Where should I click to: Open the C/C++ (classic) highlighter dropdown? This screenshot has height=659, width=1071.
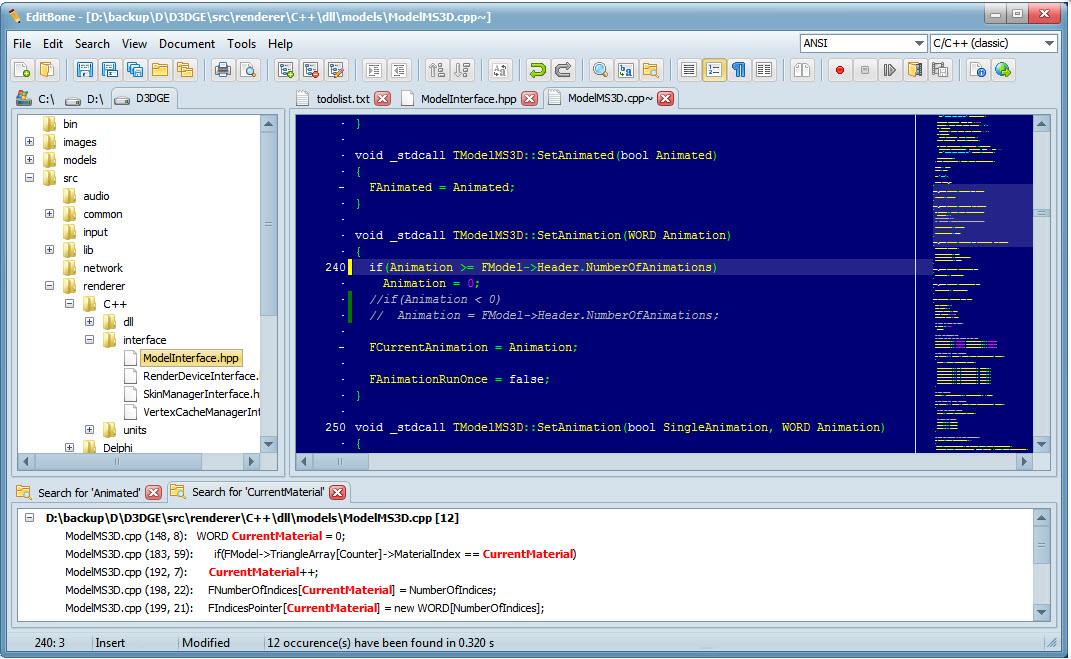[x=993, y=43]
